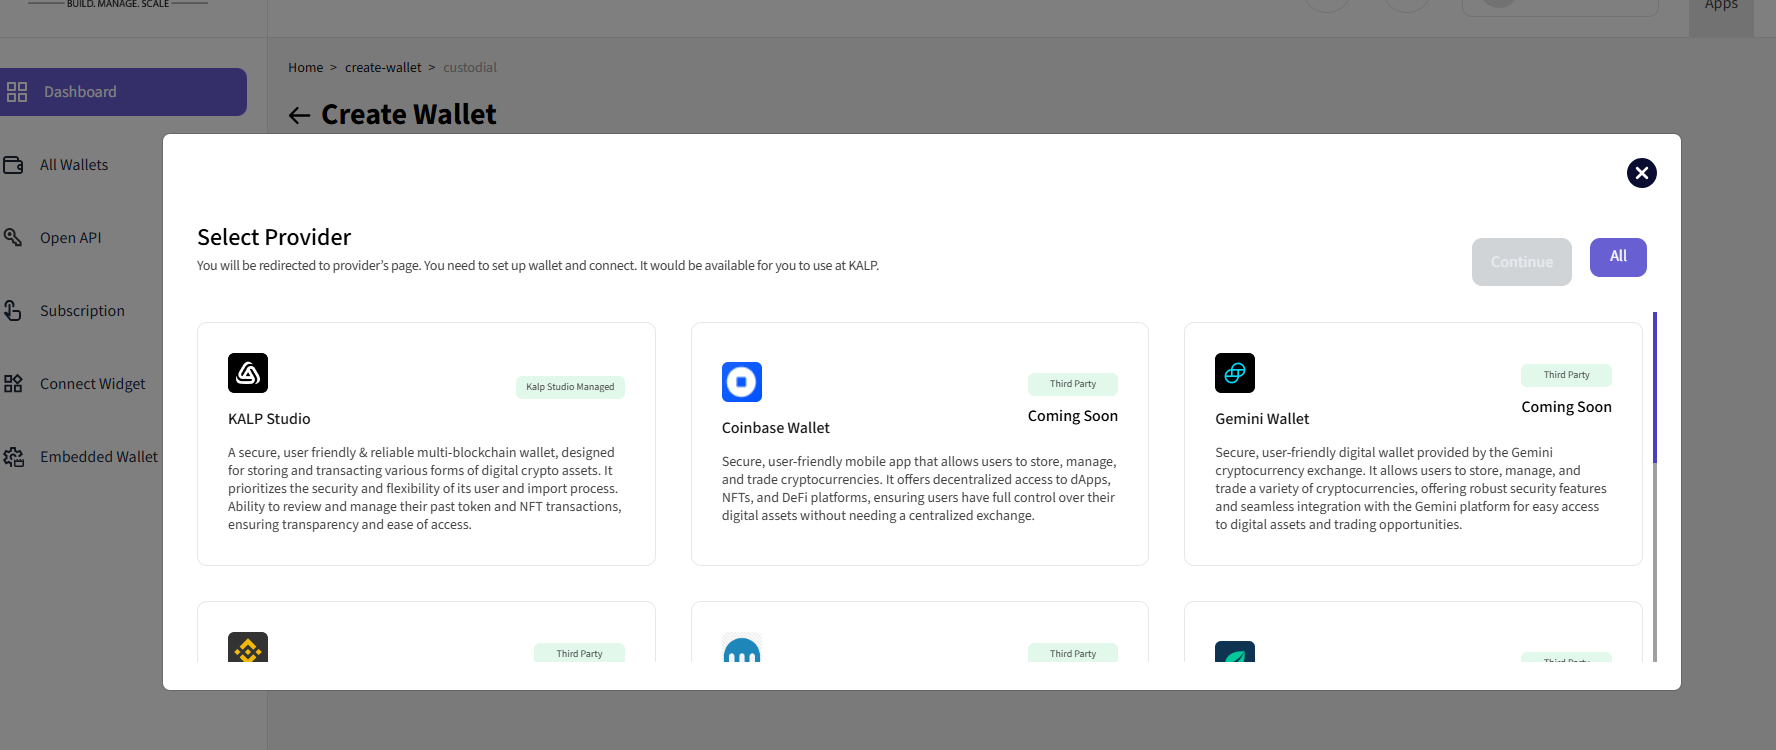Click the Gemini Wallet logo icon

point(1235,373)
